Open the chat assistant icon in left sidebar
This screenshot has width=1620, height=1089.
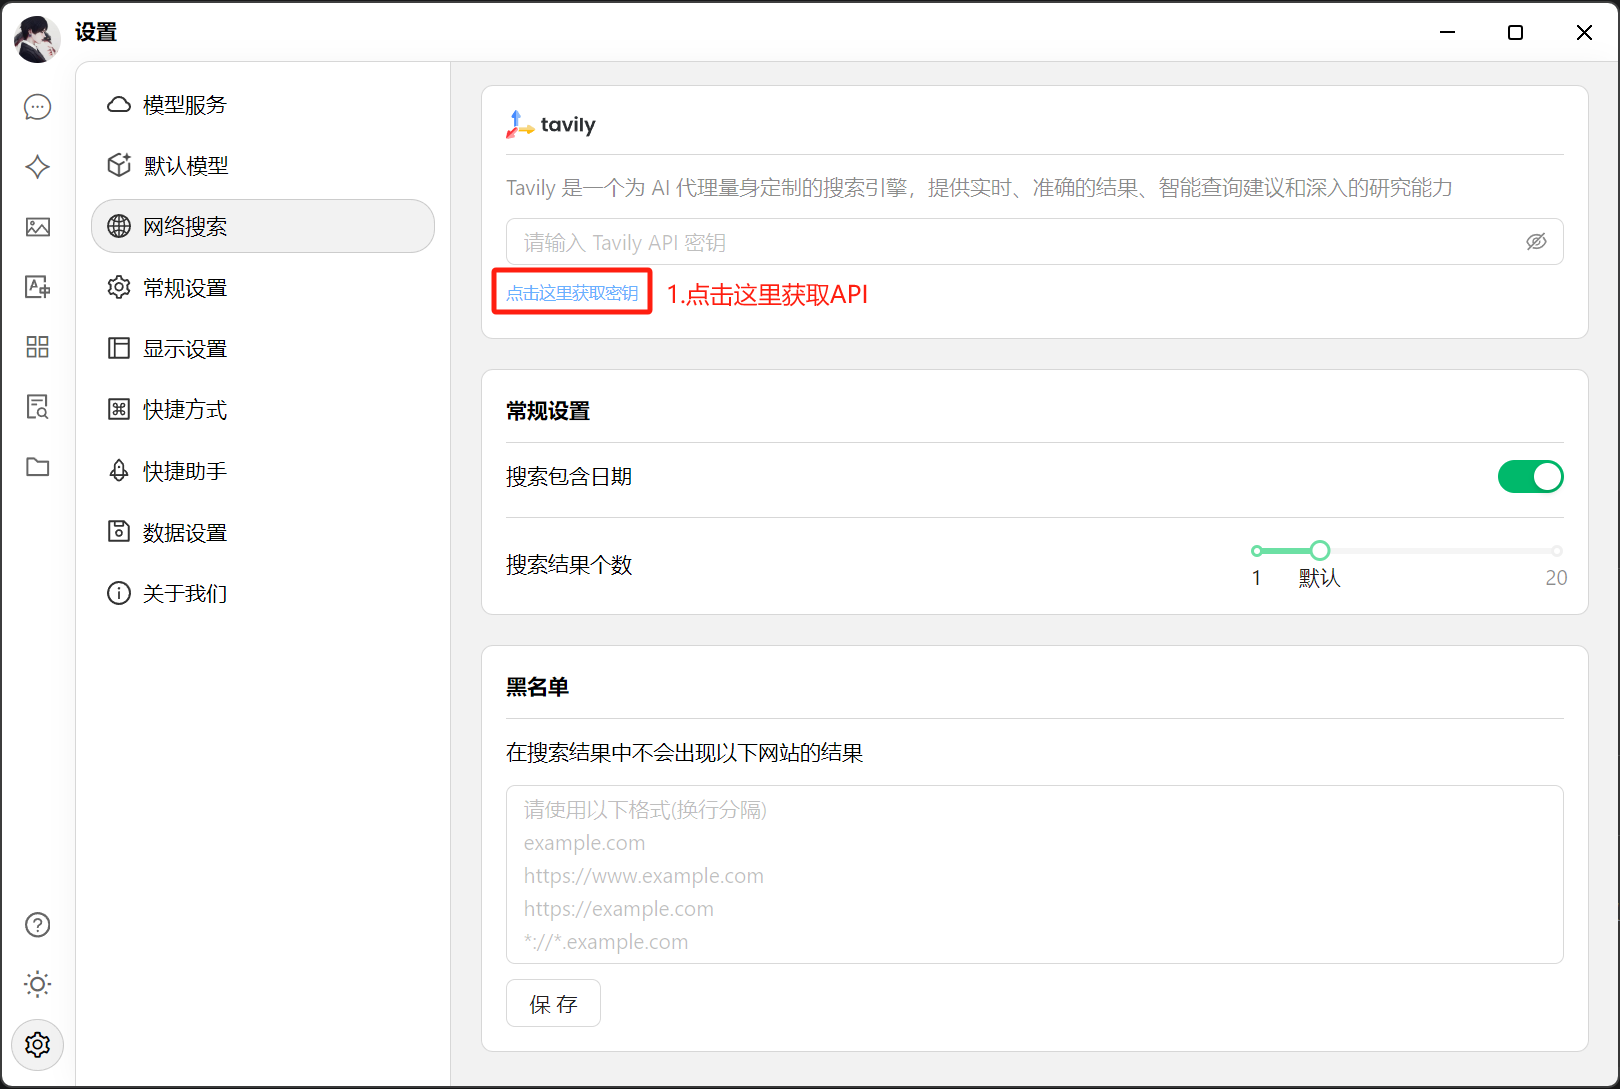pos(38,107)
